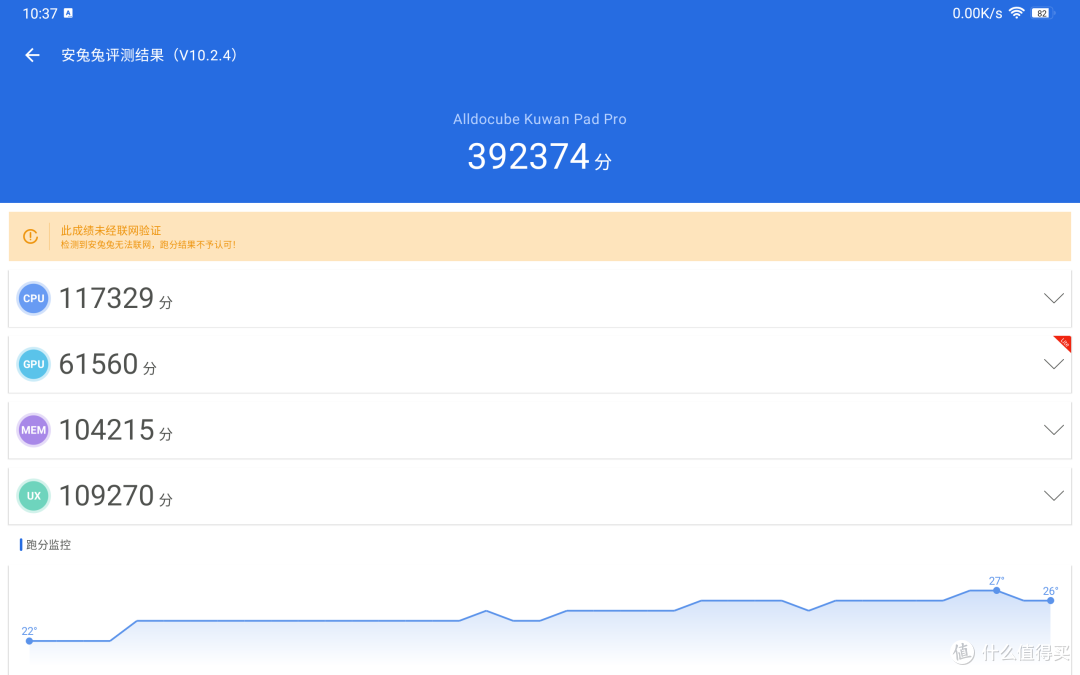Expand the CPU score details chevron
This screenshot has width=1080, height=675.
[1053, 298]
